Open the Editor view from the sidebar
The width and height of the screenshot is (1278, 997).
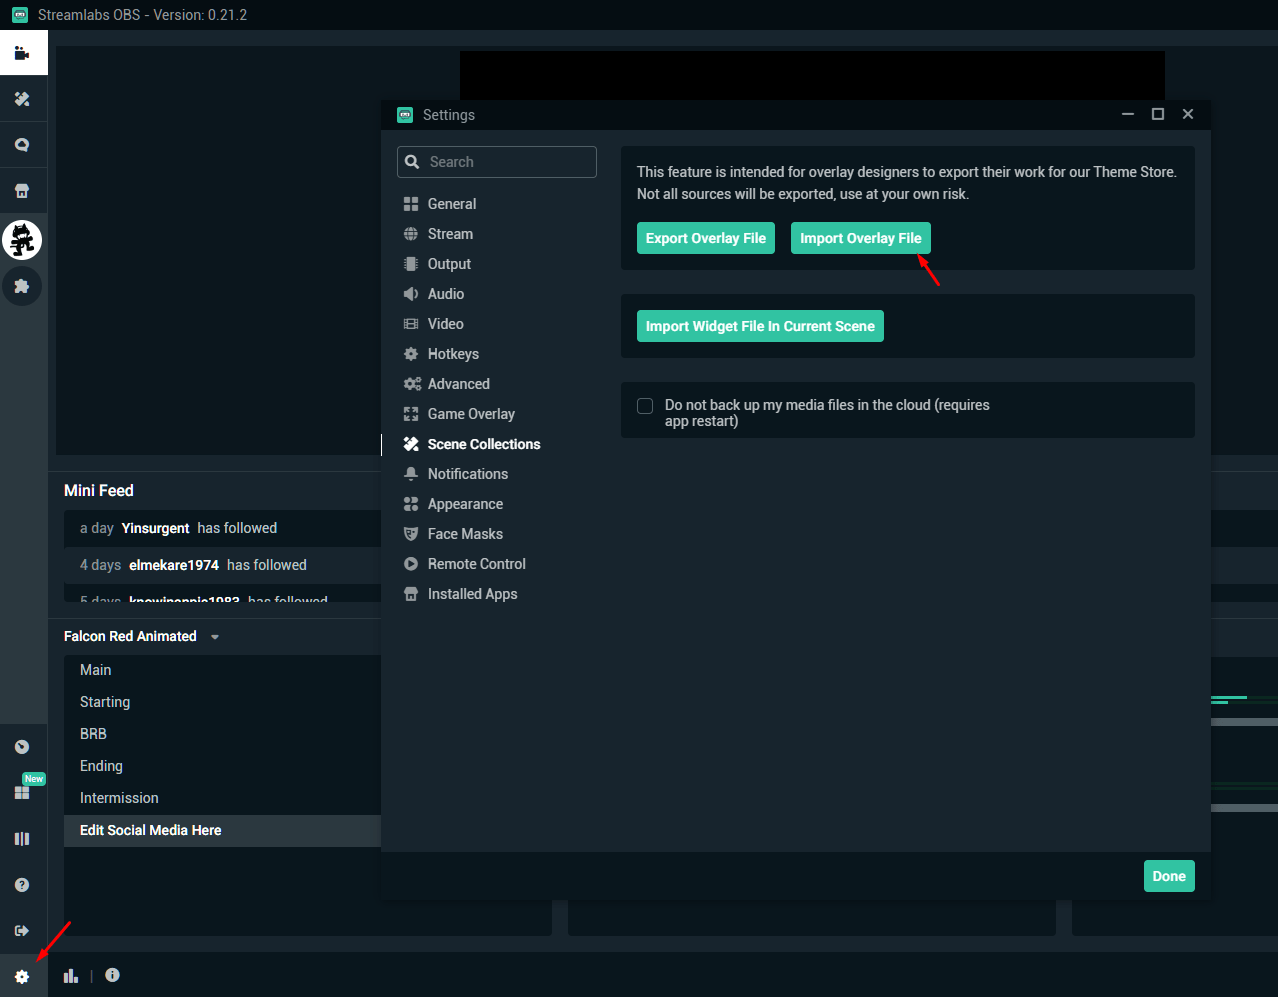pyautogui.click(x=23, y=52)
